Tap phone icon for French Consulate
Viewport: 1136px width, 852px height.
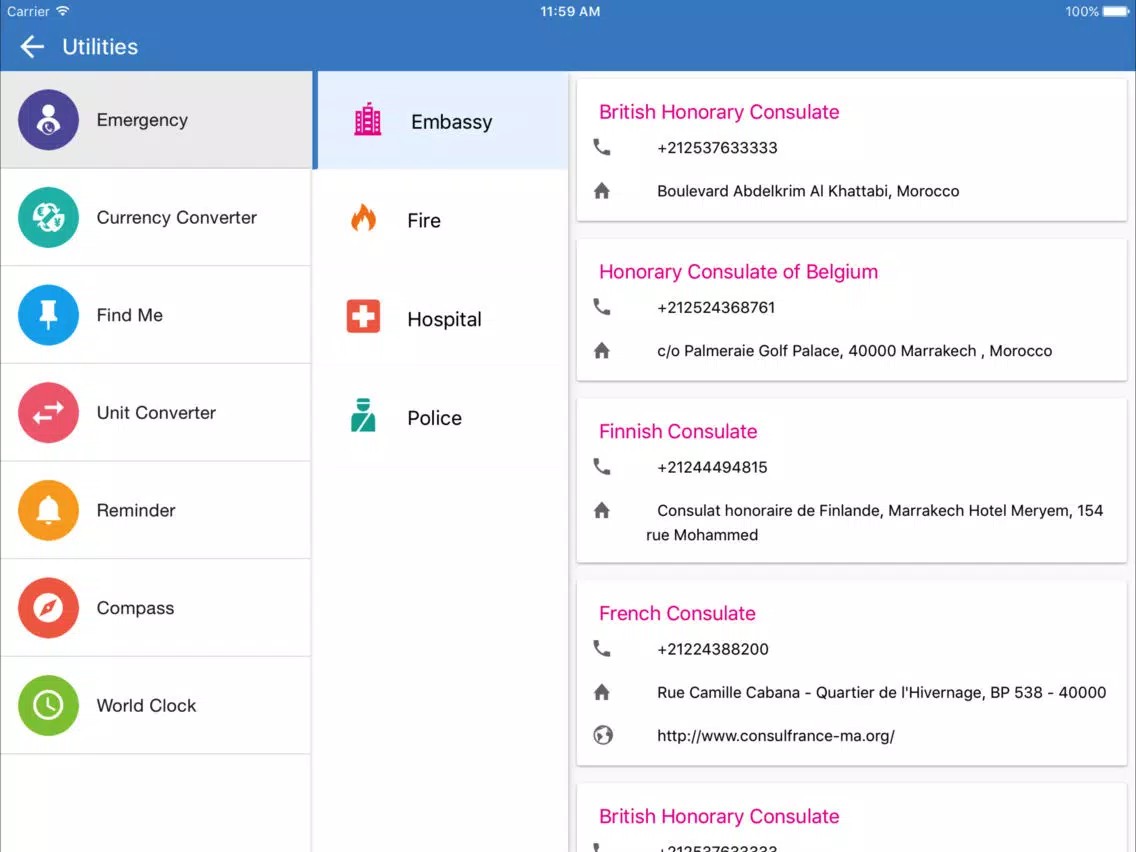[x=602, y=648]
